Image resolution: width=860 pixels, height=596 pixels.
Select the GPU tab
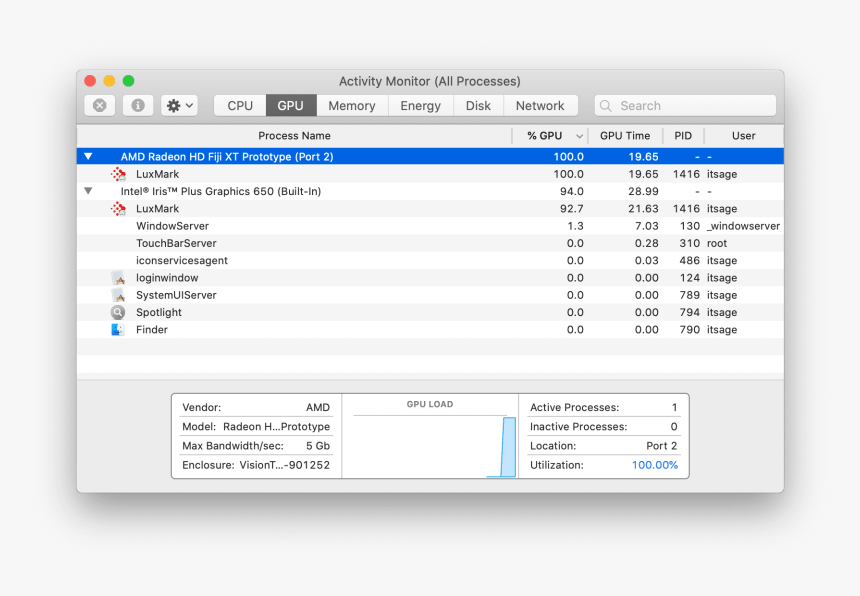[291, 105]
